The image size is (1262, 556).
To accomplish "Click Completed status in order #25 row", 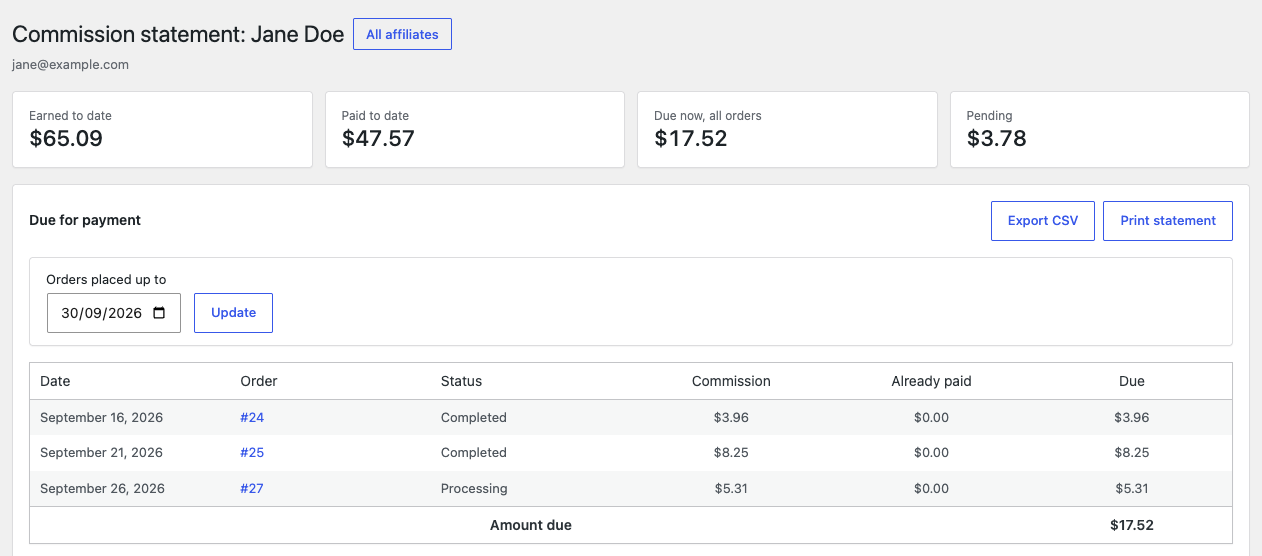I will coord(474,453).
